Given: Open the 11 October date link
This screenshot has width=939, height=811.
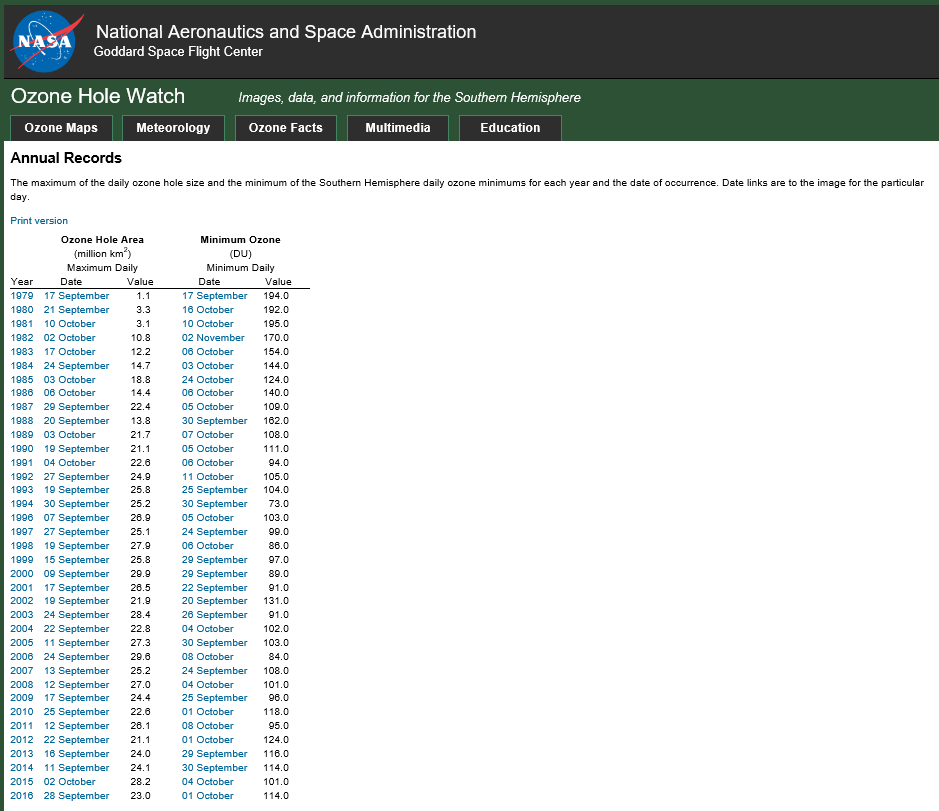Looking at the screenshot, I should [x=208, y=477].
